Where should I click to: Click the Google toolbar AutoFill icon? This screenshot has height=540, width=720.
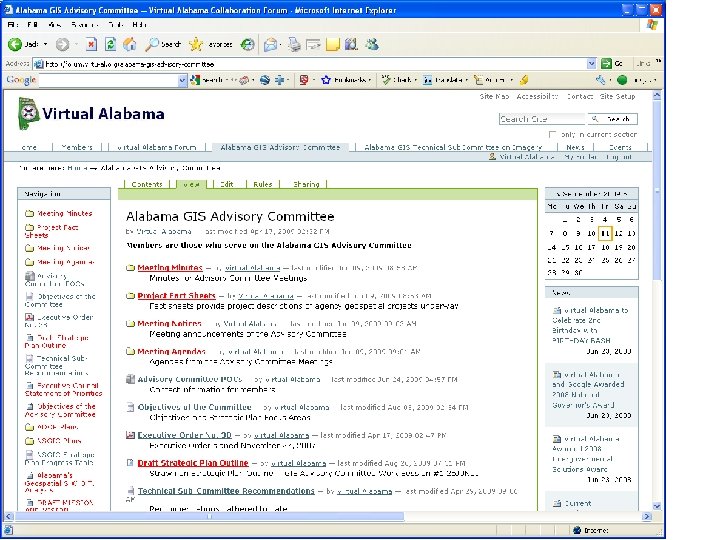[478, 80]
